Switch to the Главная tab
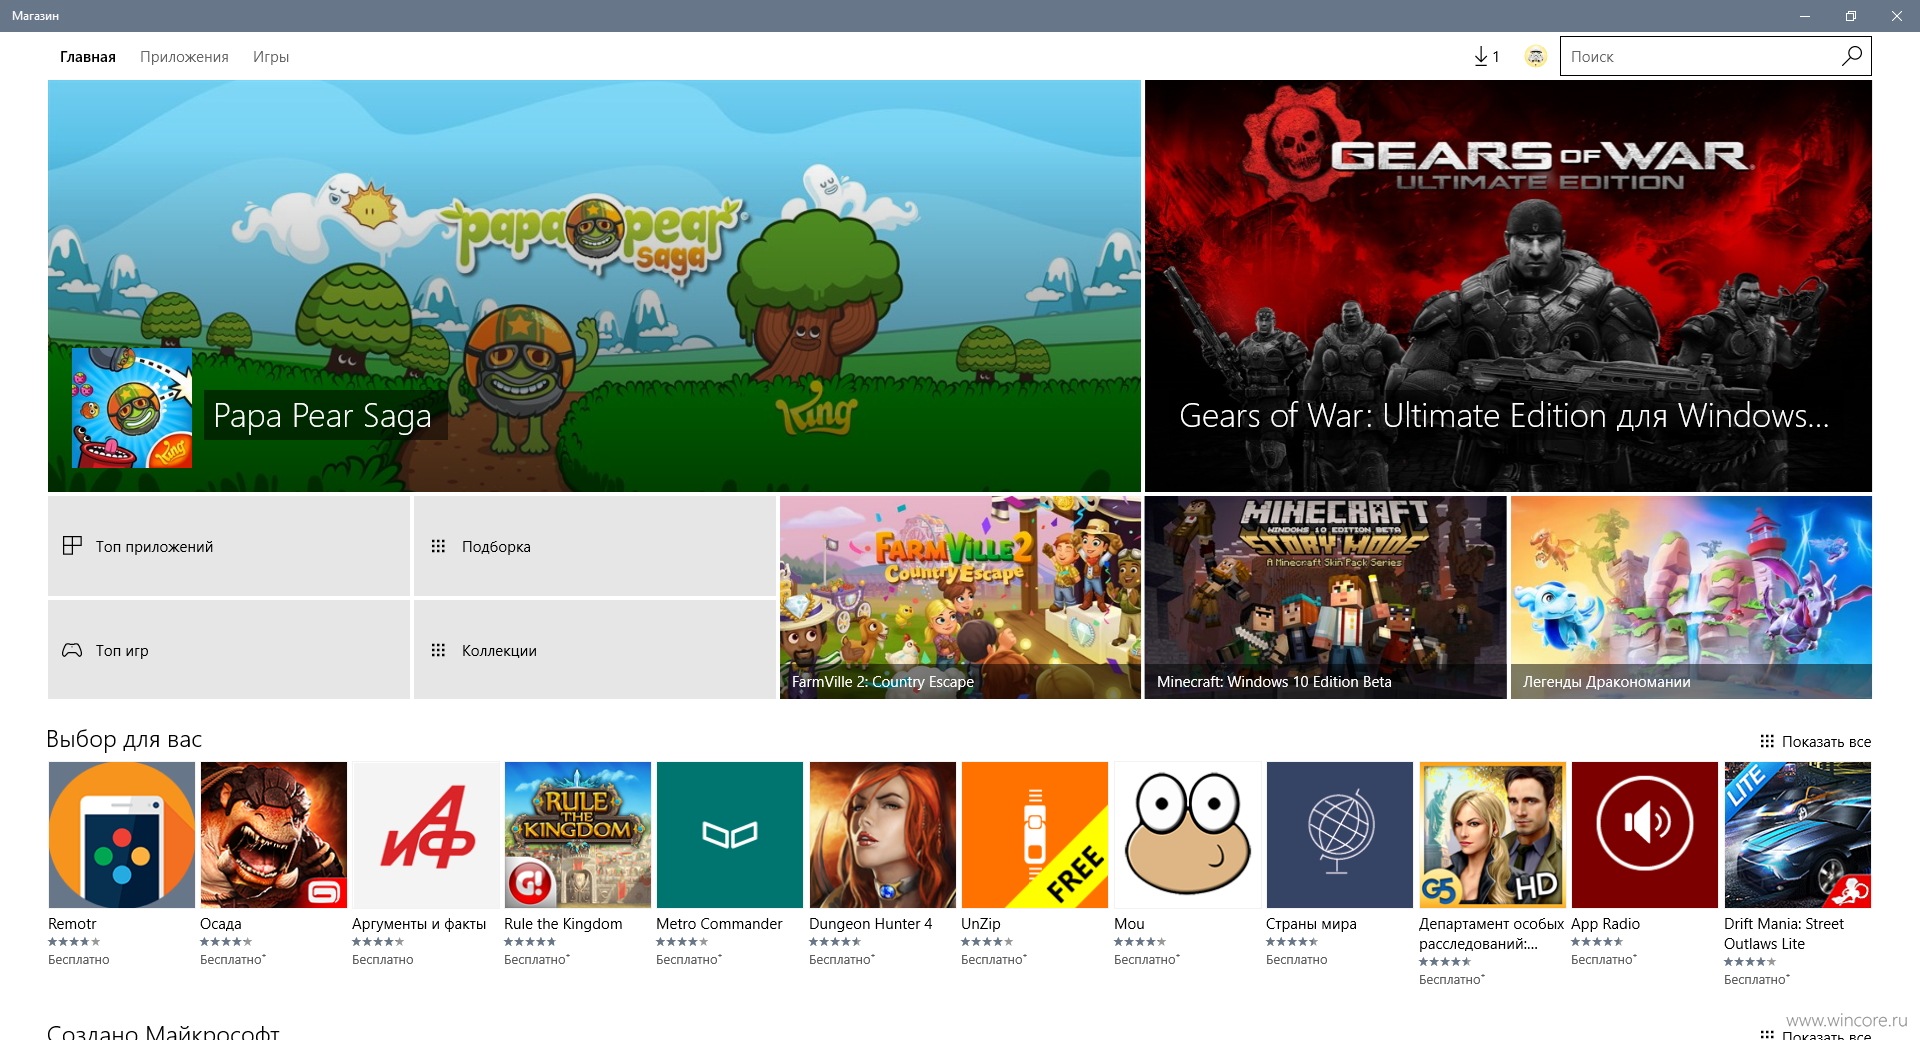The image size is (1920, 1040). pyautogui.click(x=88, y=57)
